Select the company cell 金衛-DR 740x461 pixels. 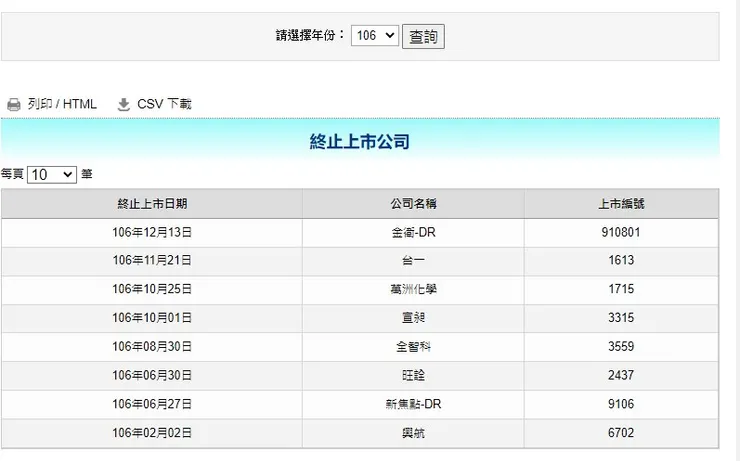[x=413, y=232]
